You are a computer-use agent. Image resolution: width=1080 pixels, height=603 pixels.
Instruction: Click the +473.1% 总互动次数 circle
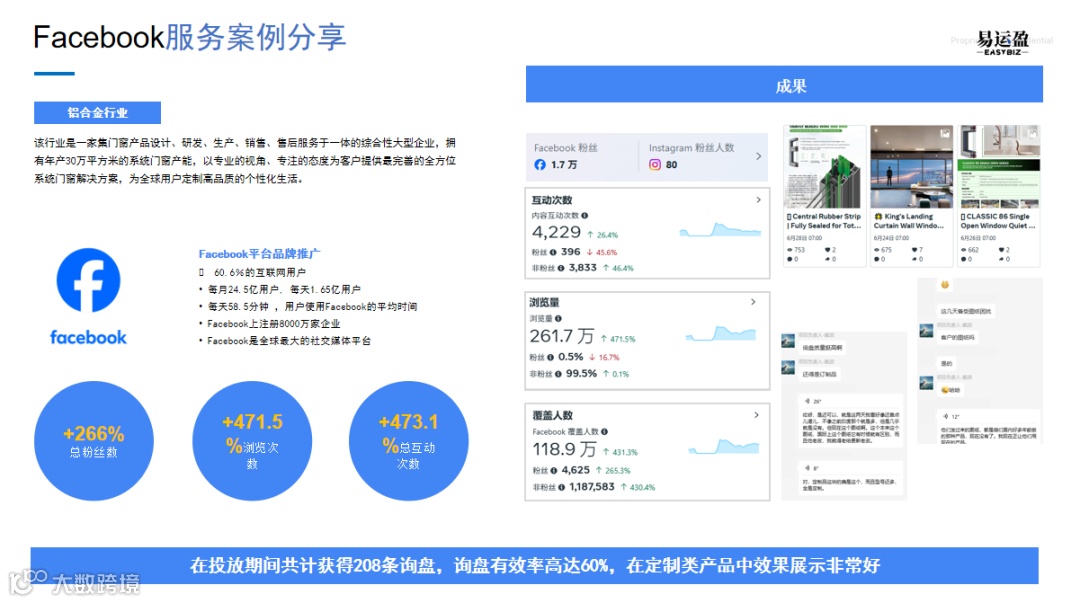click(408, 441)
